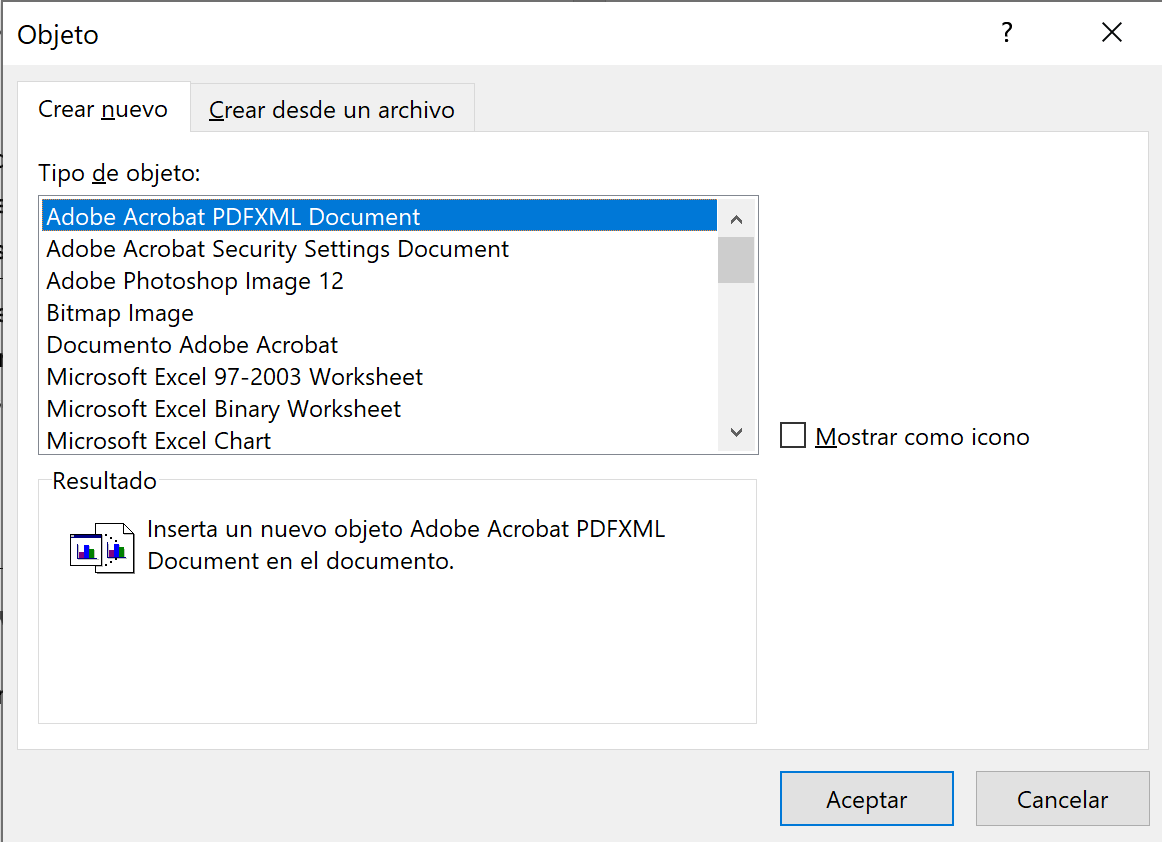Select Adobe Acrobat PDFXML Document entry
The image size is (1162, 842).
[x=233, y=217]
